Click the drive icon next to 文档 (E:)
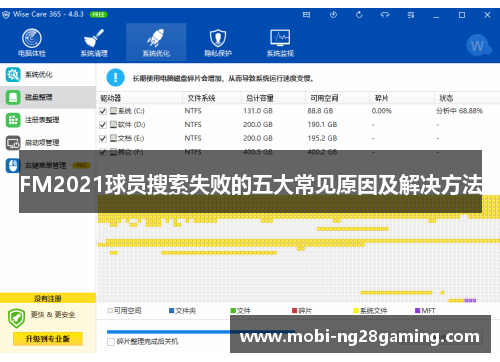This screenshot has height=362, width=500. click(x=114, y=138)
